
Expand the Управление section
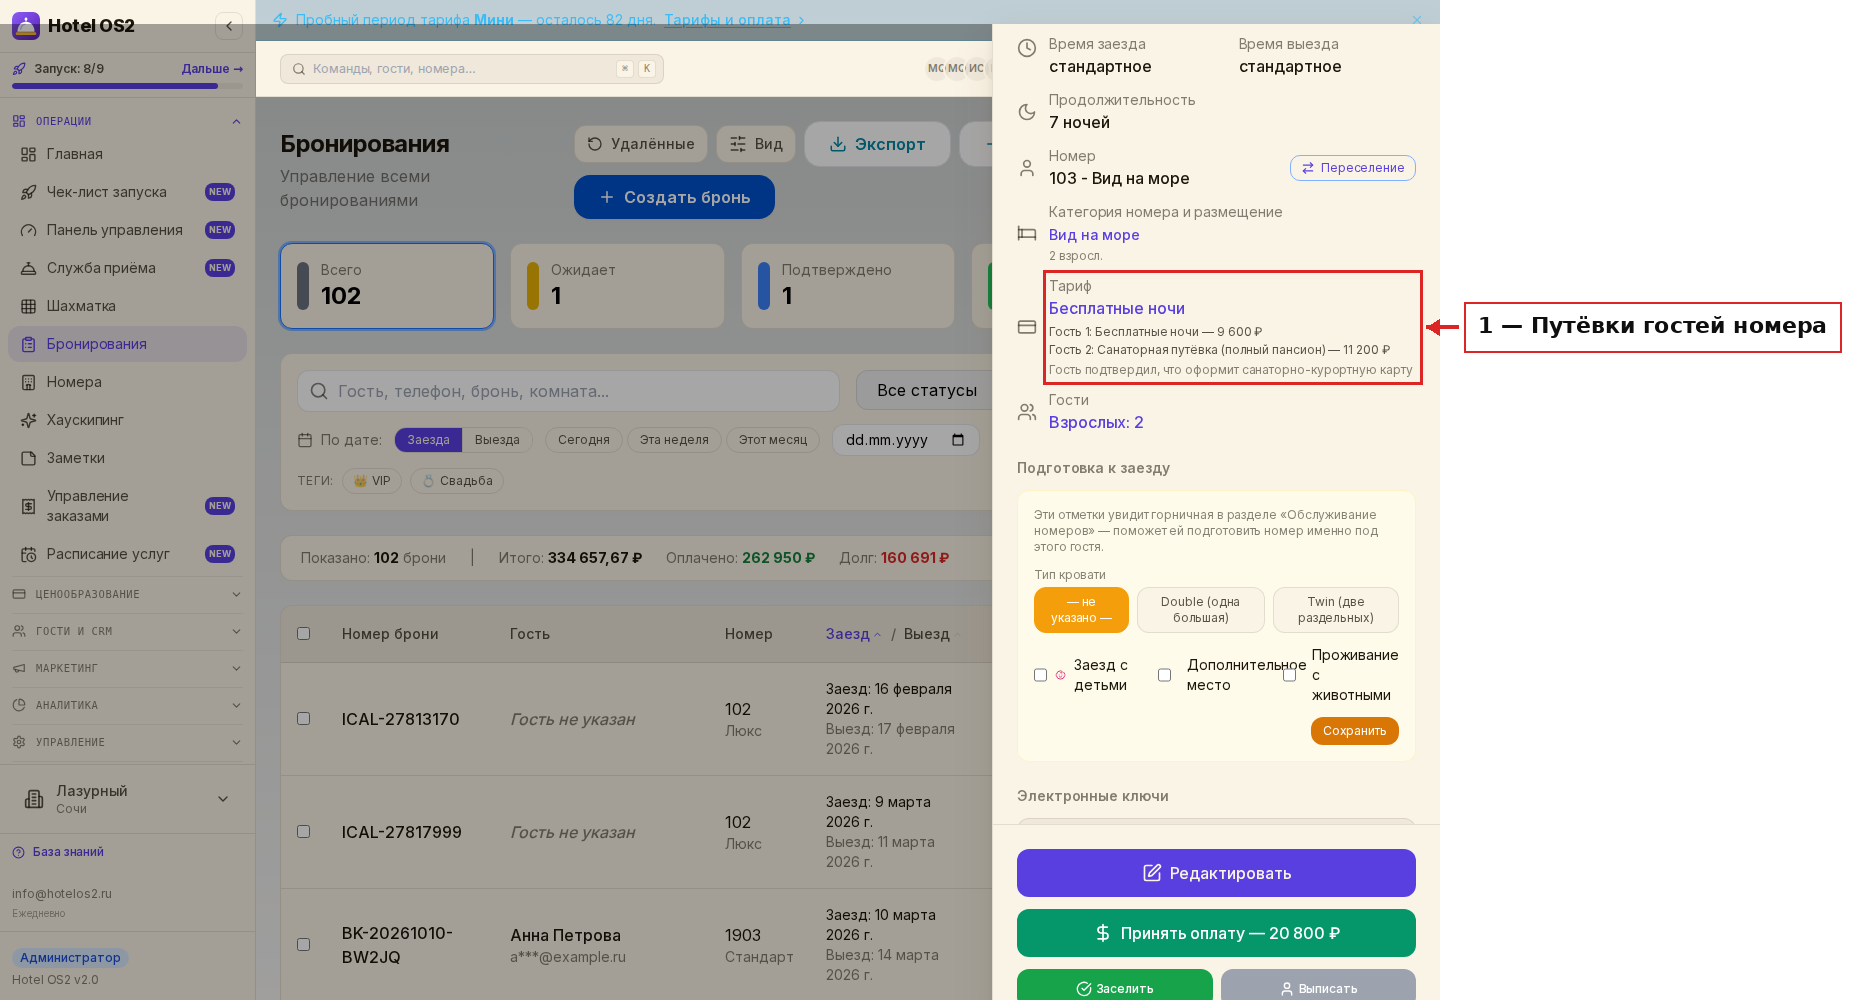tap(127, 742)
